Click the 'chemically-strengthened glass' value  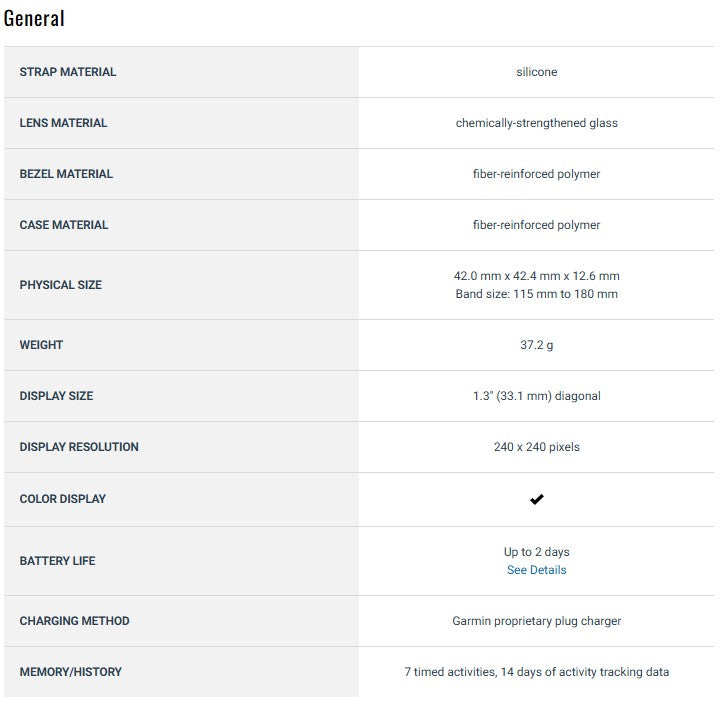(x=537, y=123)
